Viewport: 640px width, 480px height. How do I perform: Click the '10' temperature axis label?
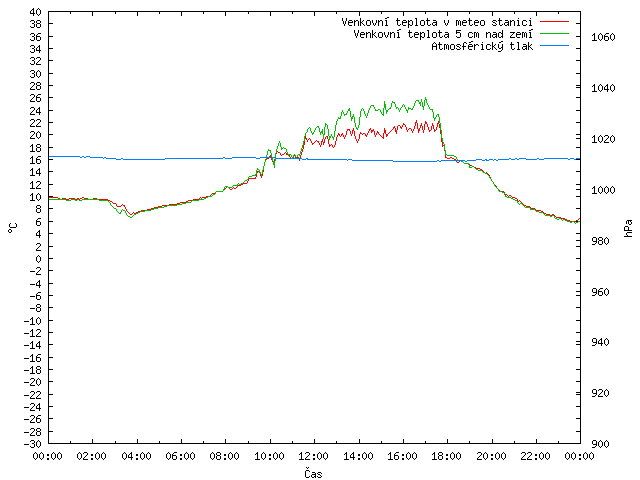[36, 197]
